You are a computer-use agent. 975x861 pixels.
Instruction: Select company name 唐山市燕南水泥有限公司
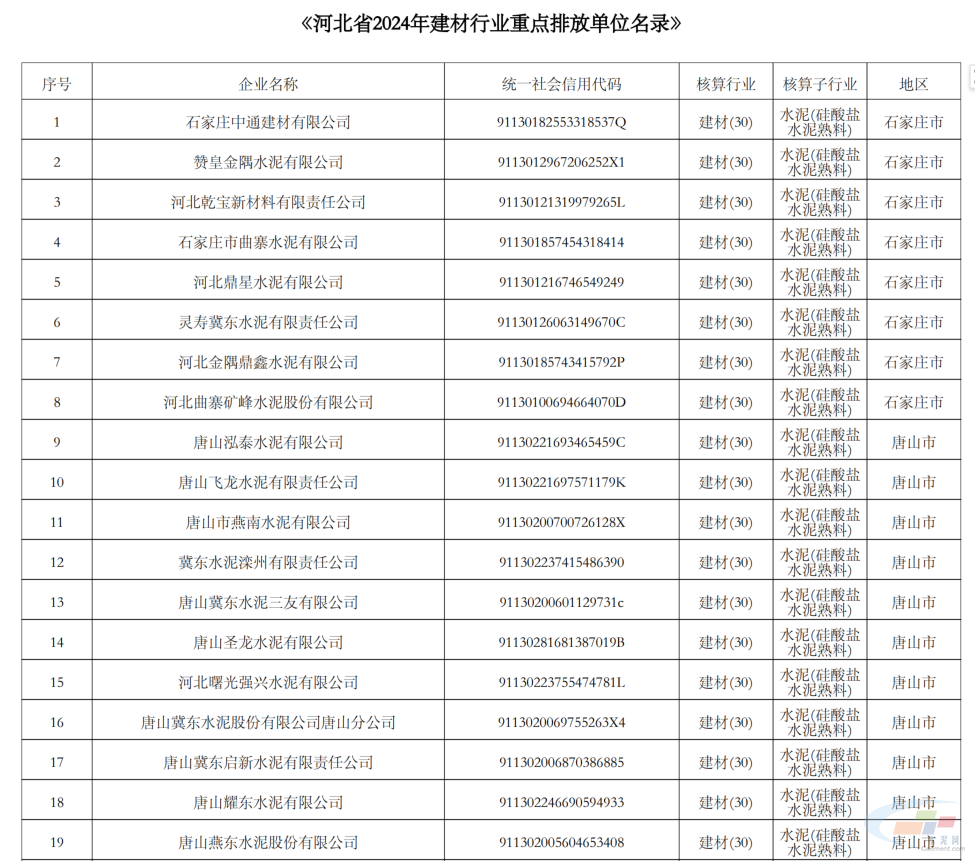[x=268, y=522]
